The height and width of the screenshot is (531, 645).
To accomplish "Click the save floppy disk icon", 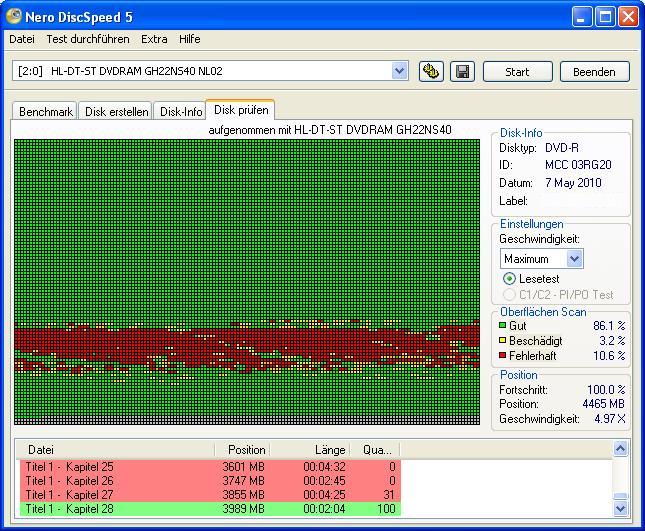I will point(461,71).
